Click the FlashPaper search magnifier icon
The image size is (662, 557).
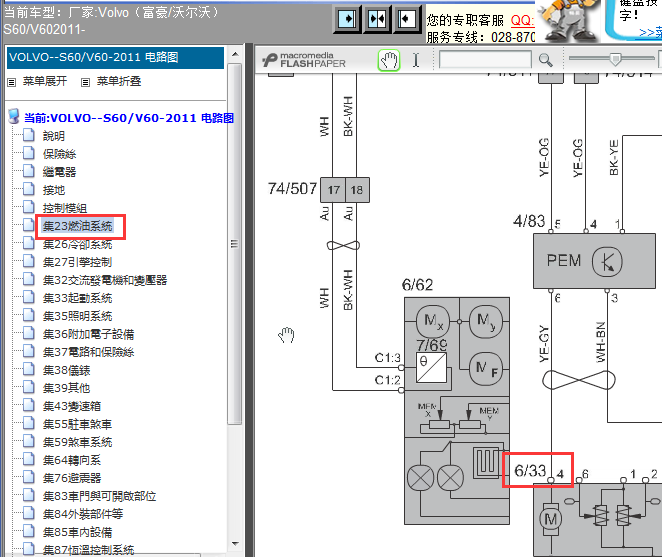(x=545, y=60)
